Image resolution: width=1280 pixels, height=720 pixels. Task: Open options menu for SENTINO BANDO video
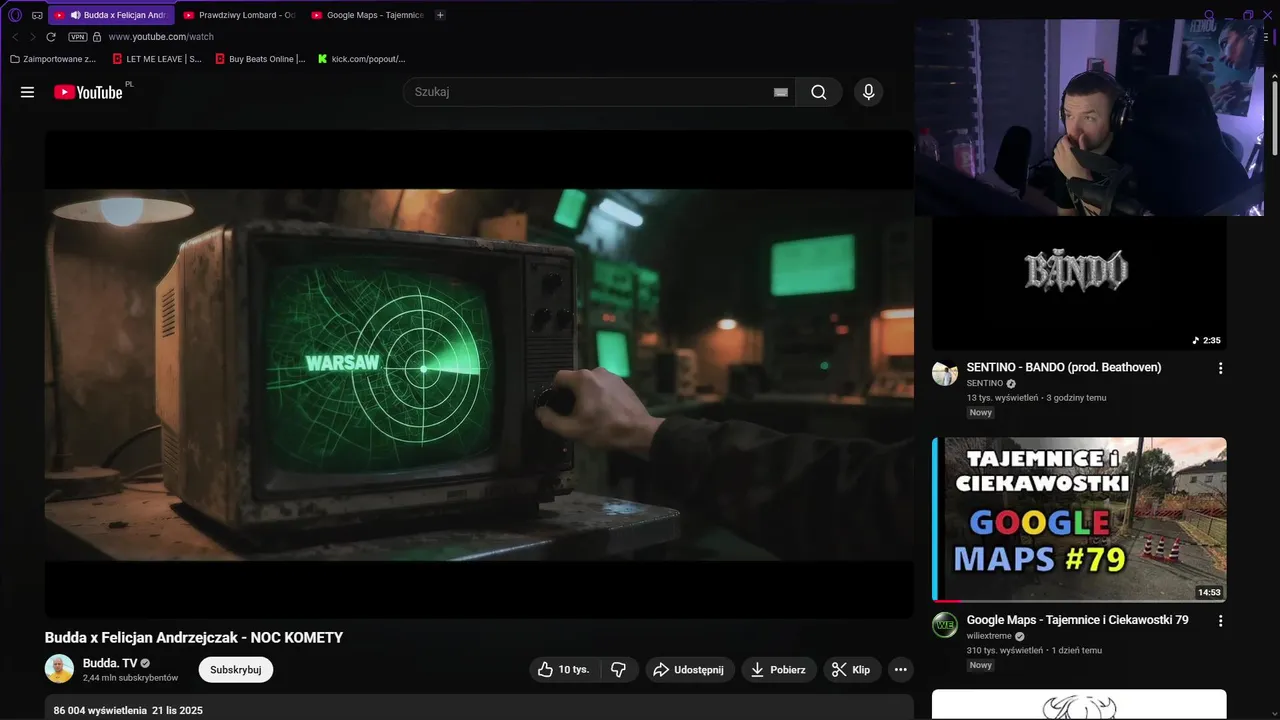1220,369
